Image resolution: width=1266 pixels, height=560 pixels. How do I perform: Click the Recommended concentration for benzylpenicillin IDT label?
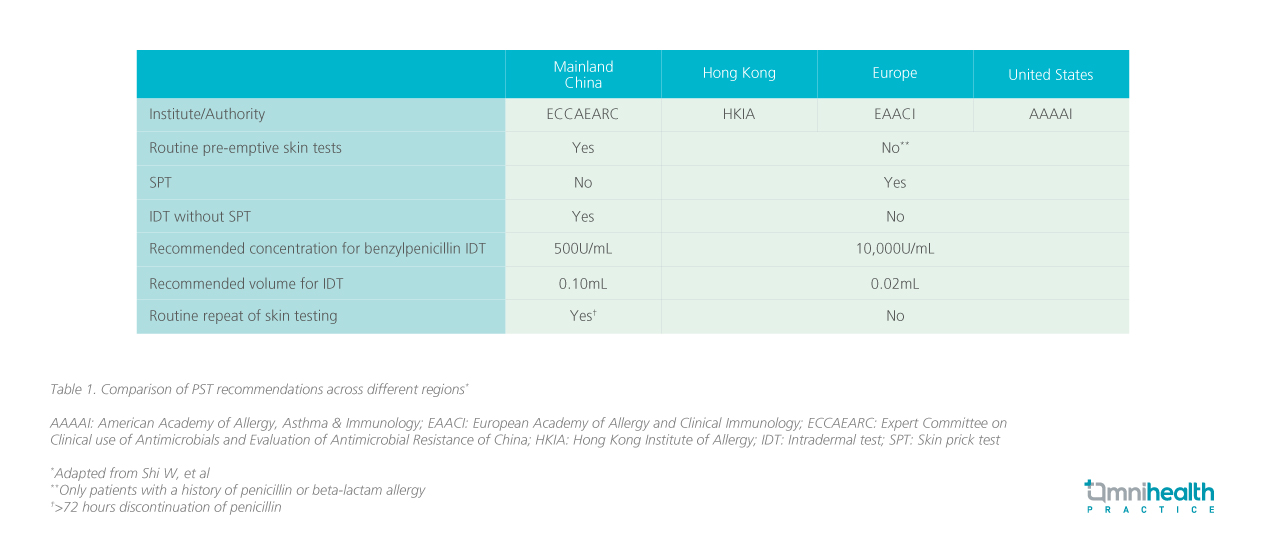click(x=317, y=249)
